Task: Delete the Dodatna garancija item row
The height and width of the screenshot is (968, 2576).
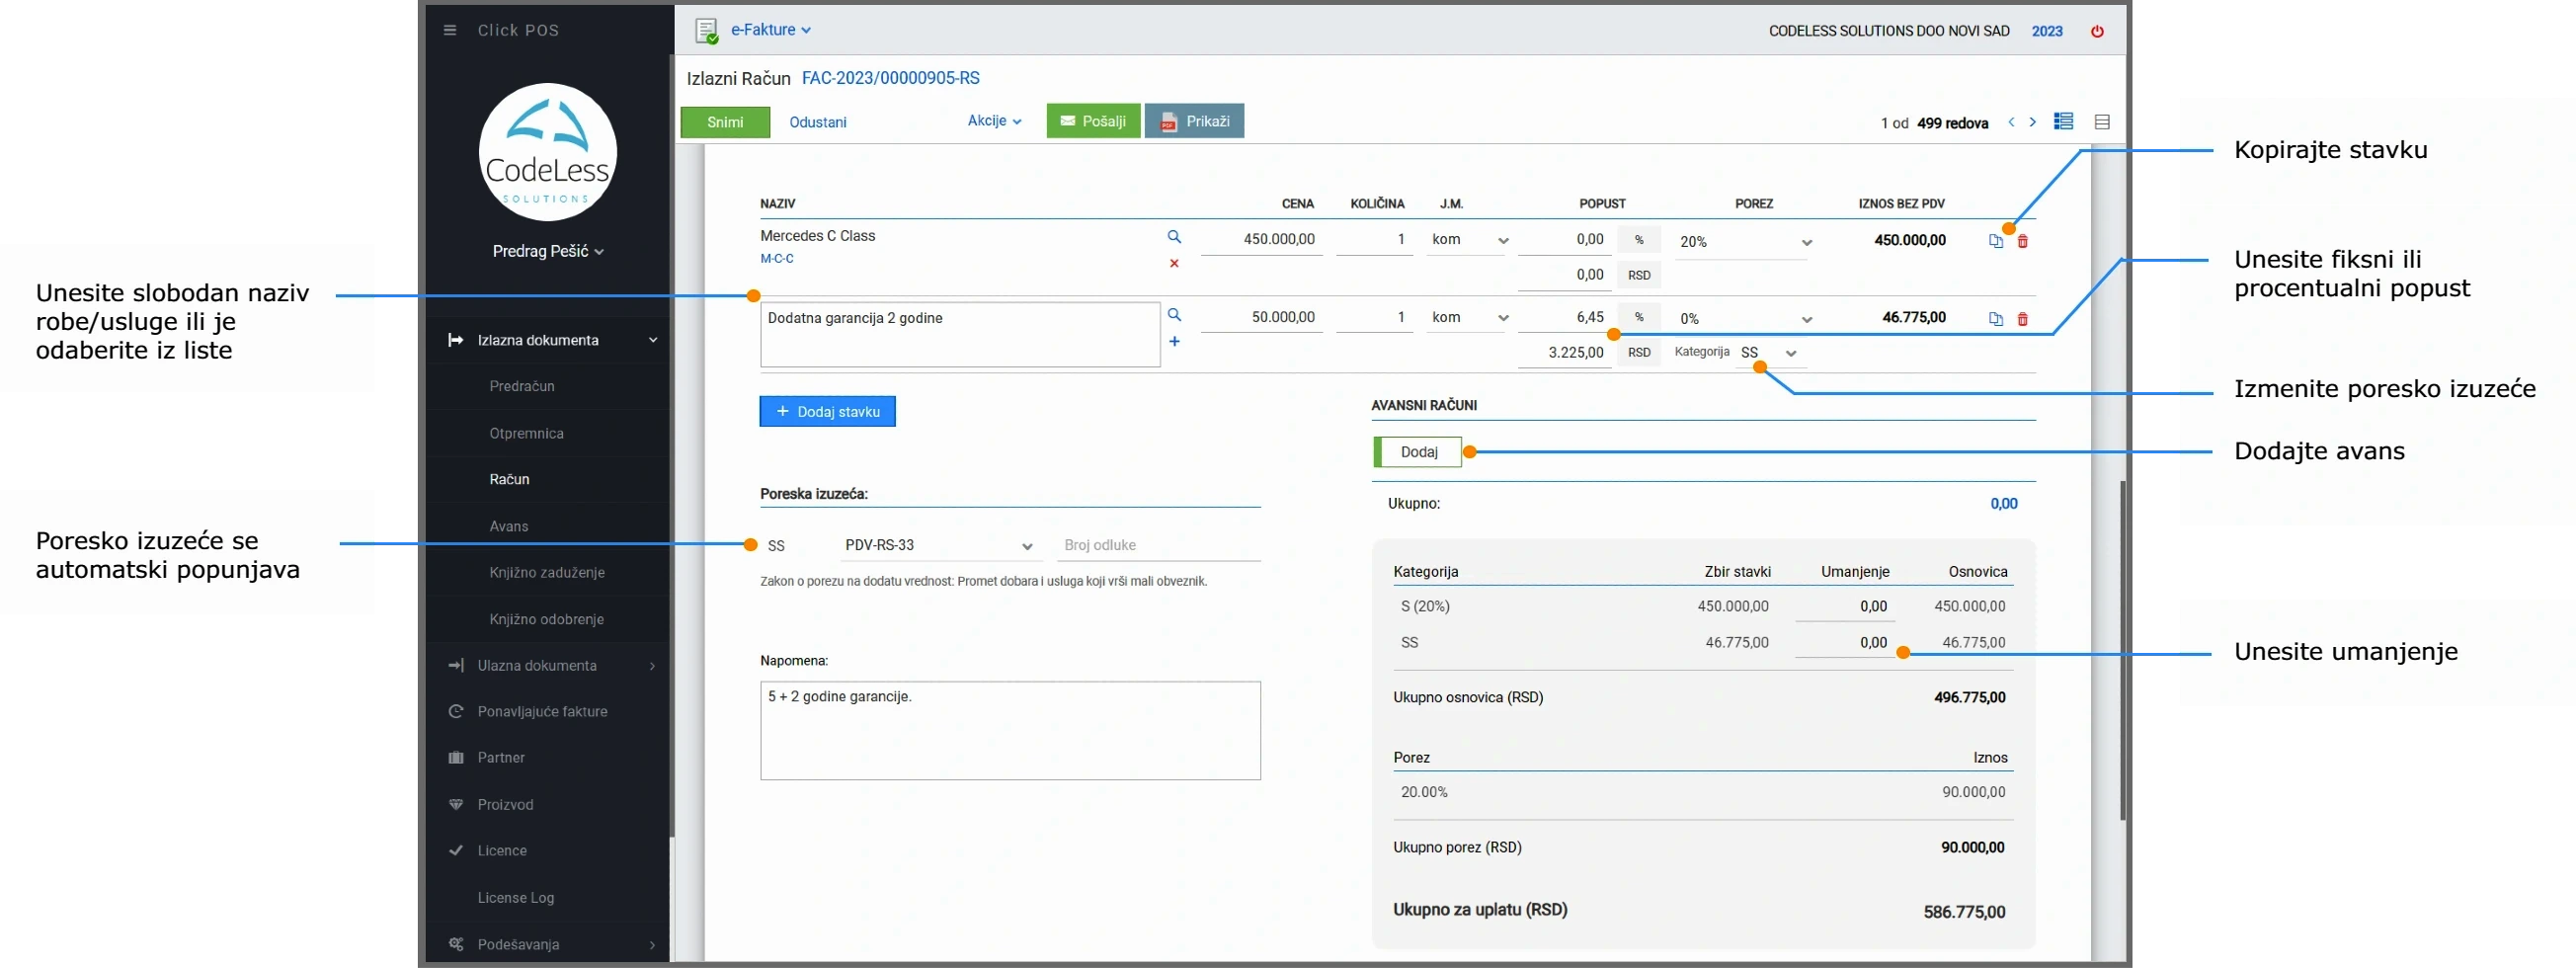Action: tap(2022, 319)
